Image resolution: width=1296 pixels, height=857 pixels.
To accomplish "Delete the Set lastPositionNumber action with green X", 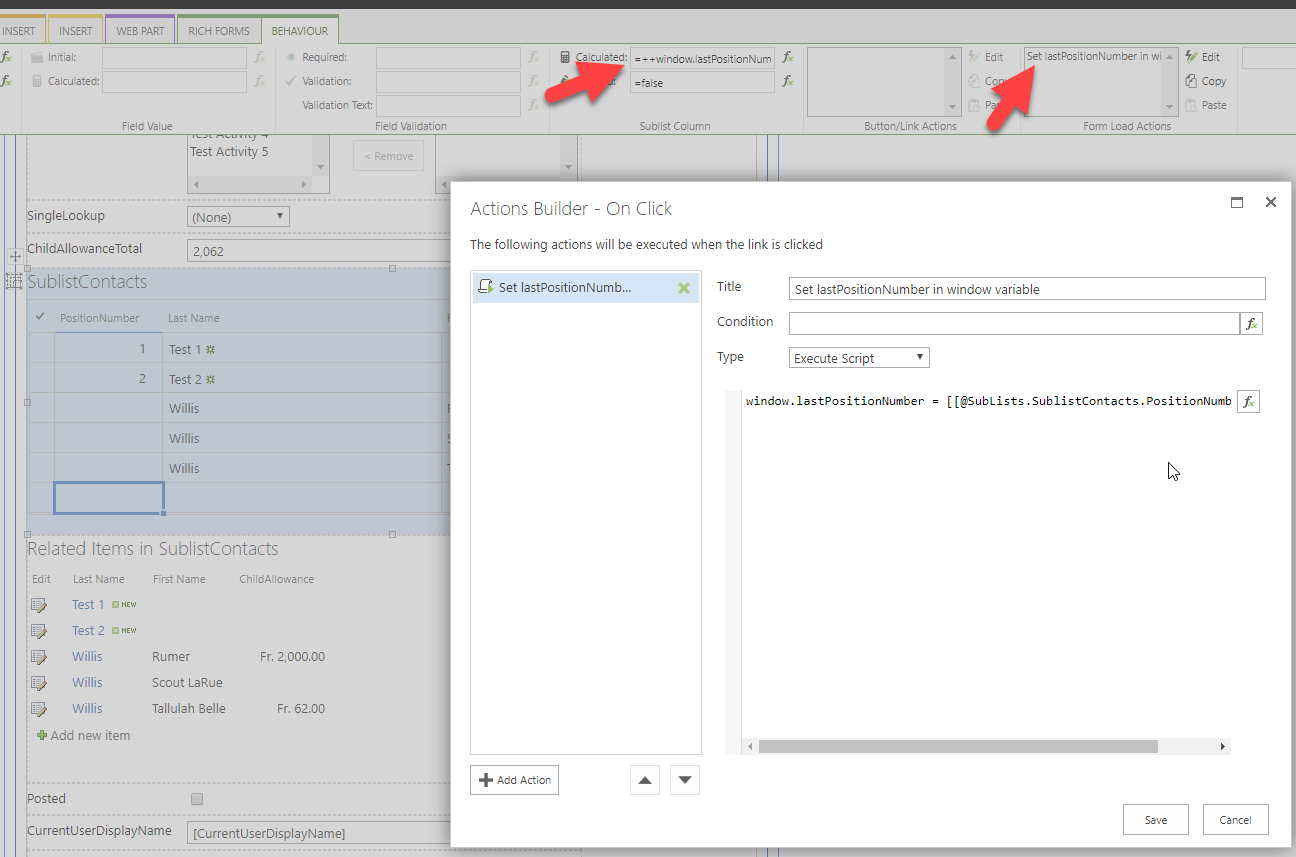I will tap(684, 288).
